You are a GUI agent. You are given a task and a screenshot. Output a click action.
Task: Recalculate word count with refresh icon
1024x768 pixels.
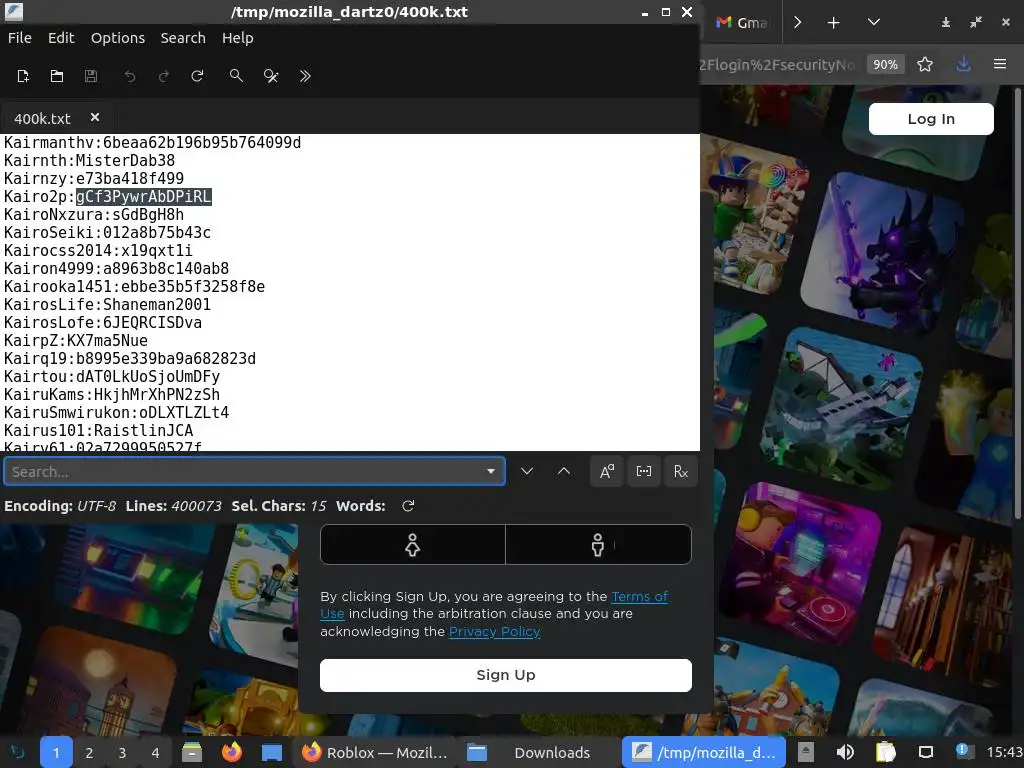point(408,506)
